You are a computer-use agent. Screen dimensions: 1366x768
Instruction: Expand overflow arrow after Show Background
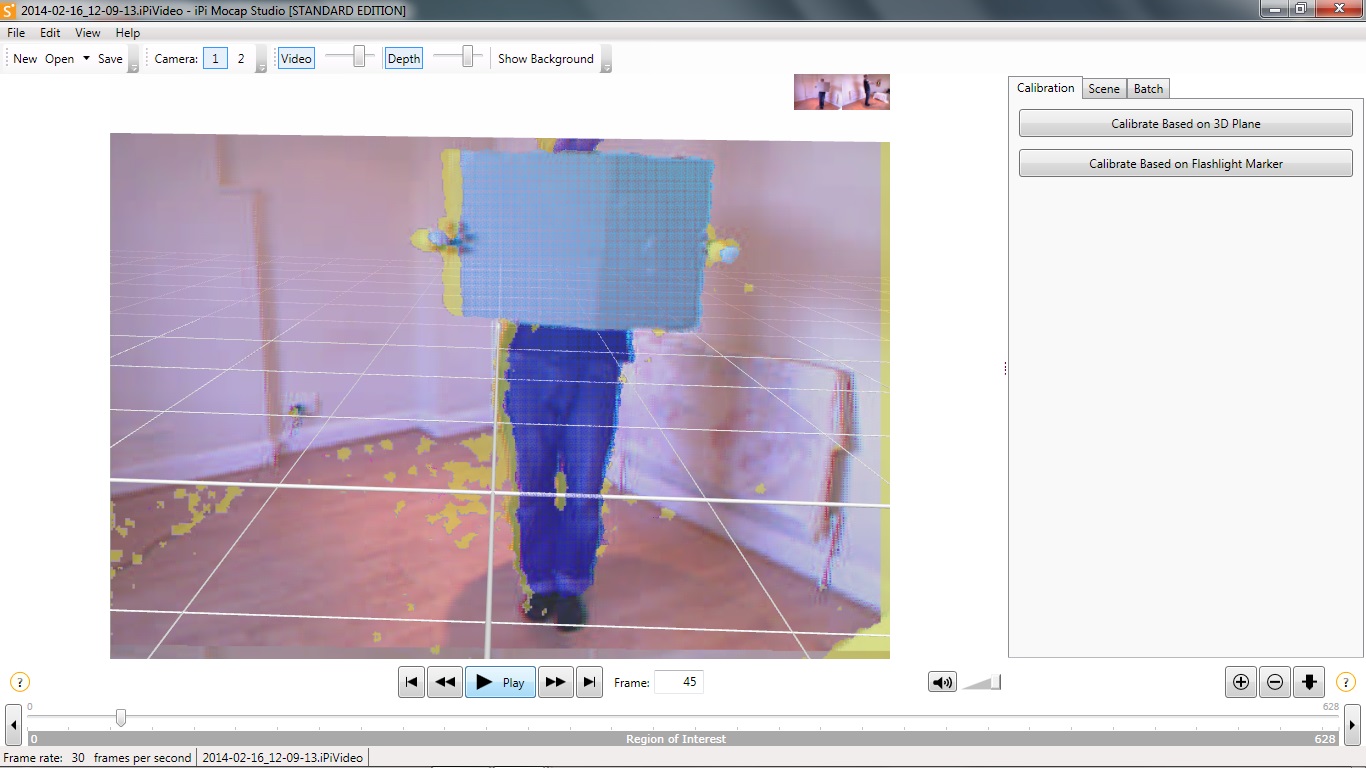point(606,60)
